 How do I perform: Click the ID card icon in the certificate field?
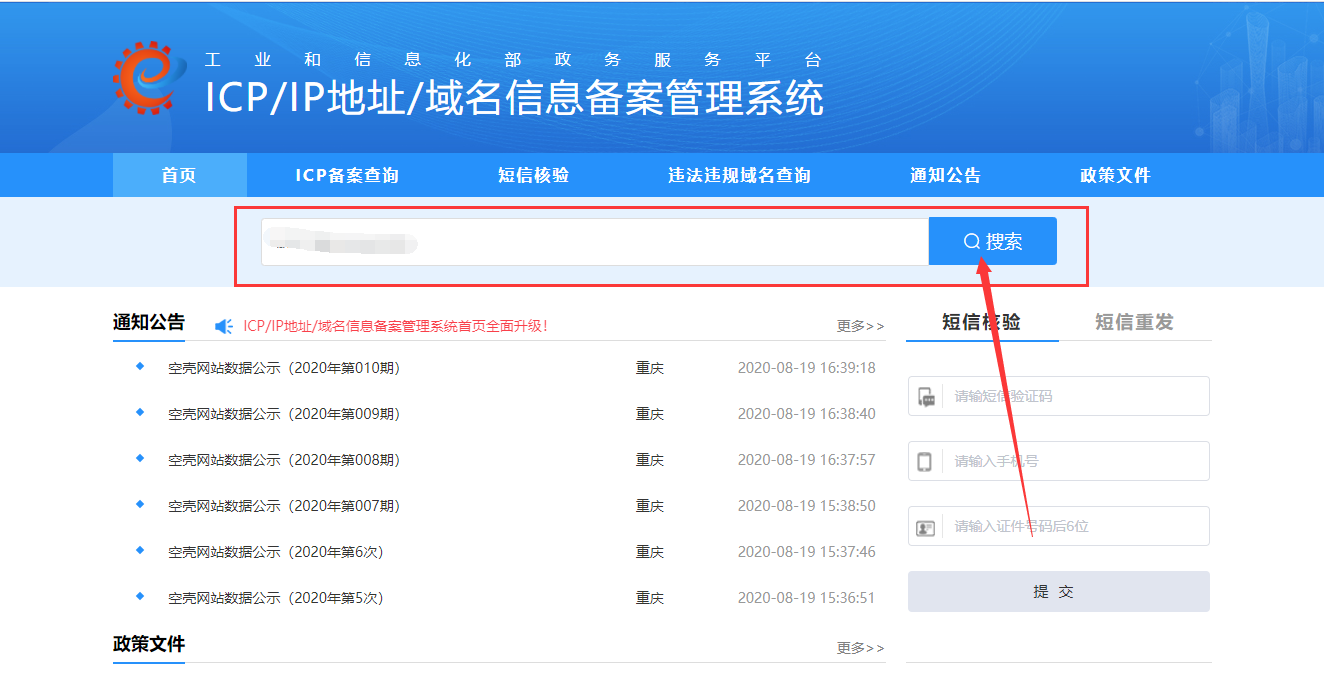[x=926, y=527]
